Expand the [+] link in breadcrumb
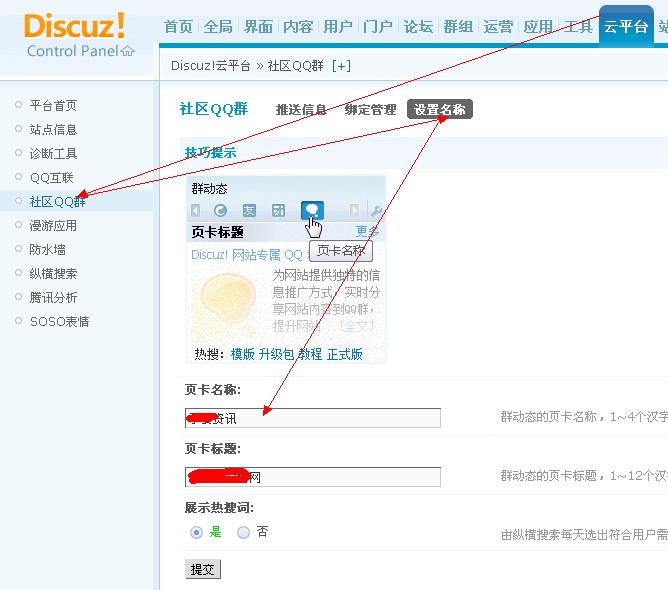This screenshot has width=668, height=590. 341,66
